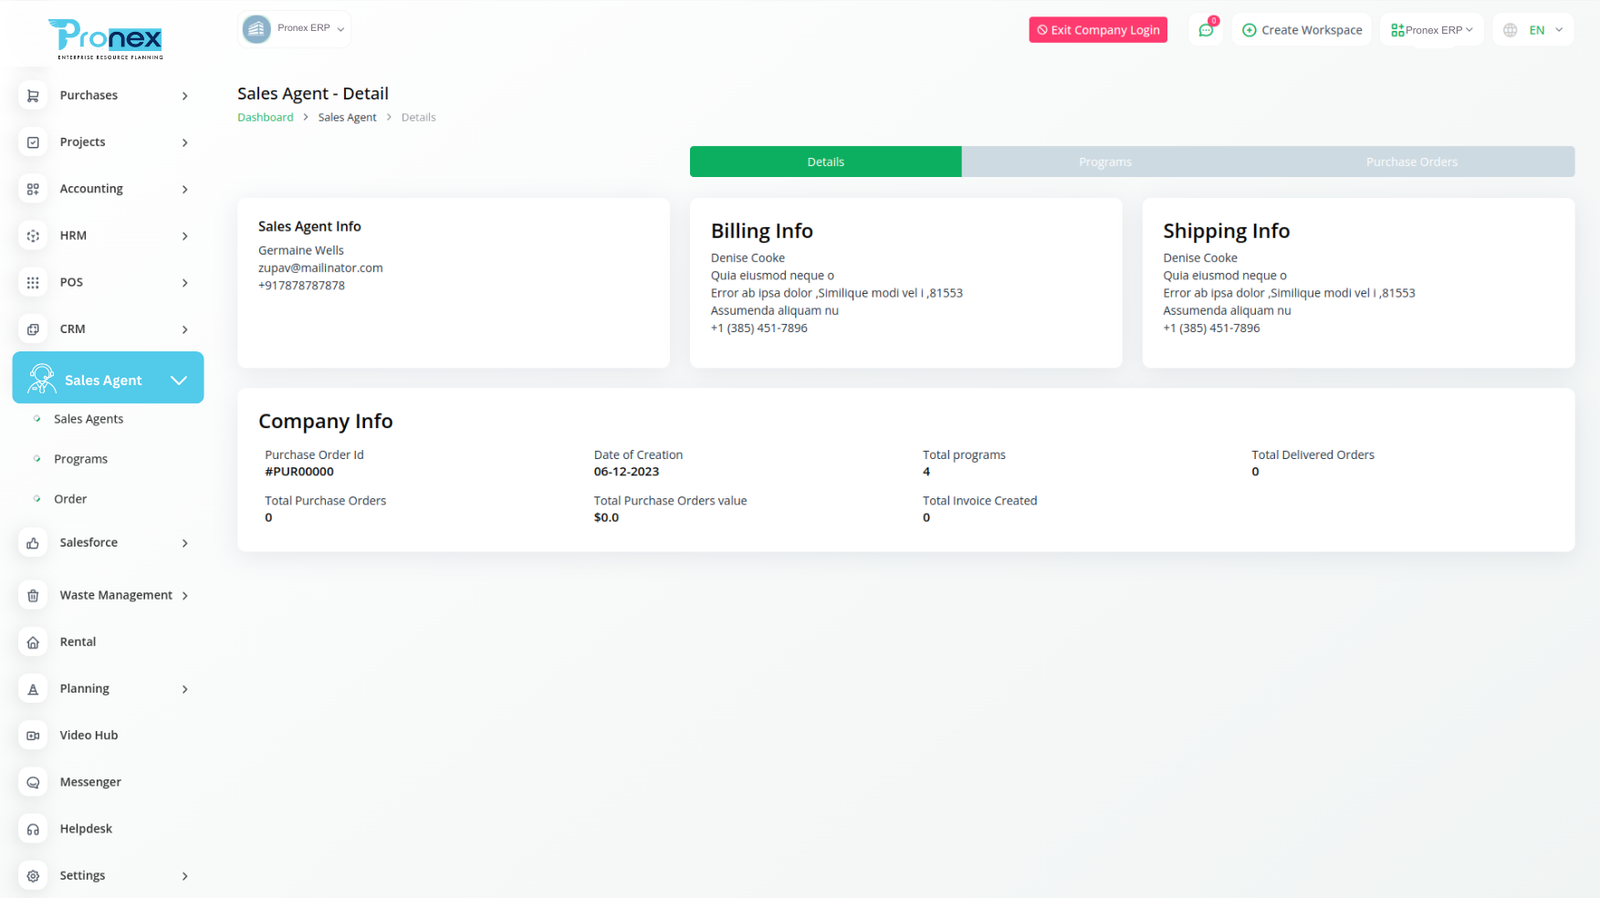Click the Exit Company Login button

tap(1098, 30)
